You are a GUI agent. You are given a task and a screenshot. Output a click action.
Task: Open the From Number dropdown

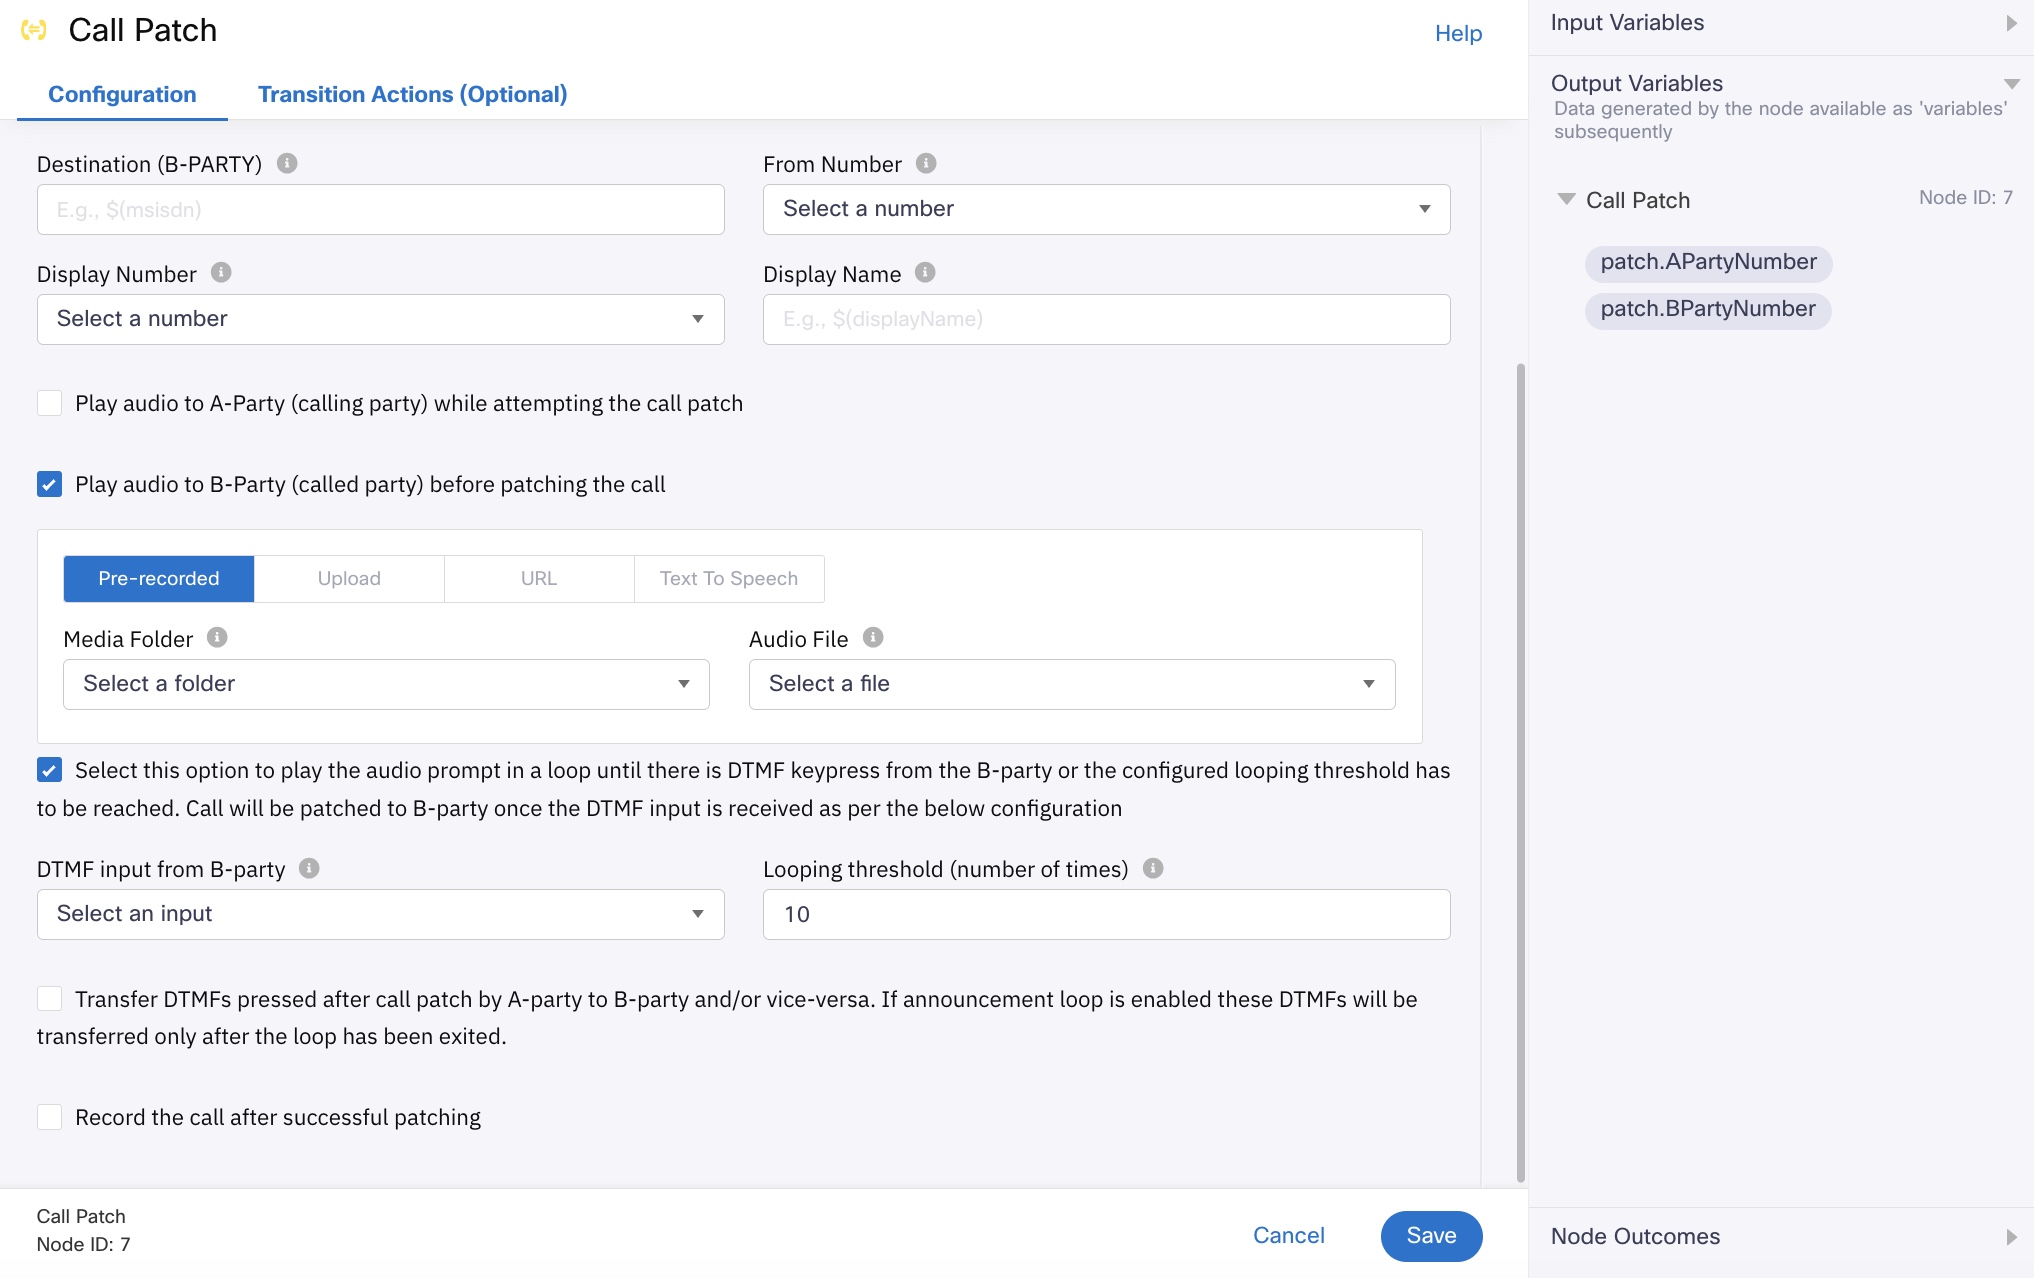click(1106, 209)
